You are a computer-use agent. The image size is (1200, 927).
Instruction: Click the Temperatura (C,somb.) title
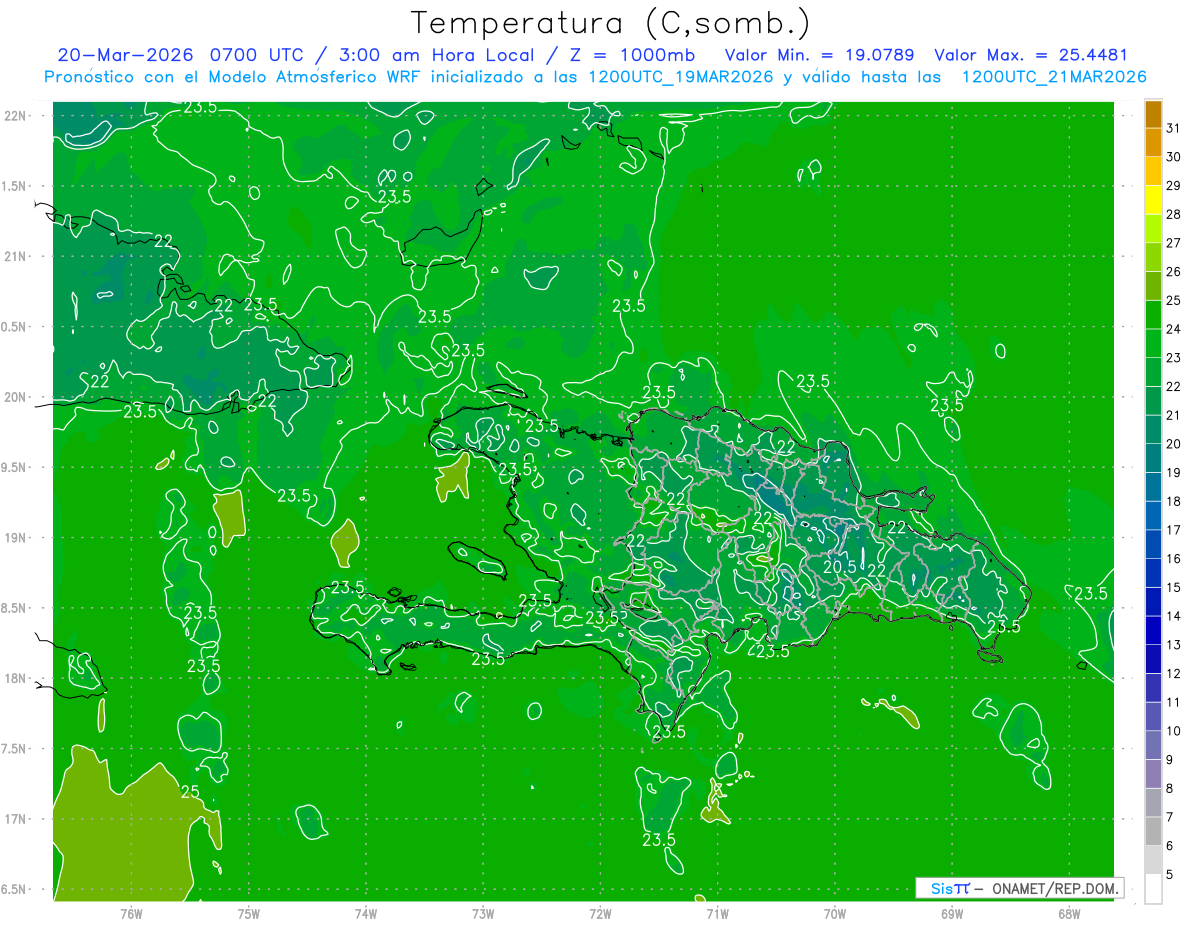click(611, 22)
